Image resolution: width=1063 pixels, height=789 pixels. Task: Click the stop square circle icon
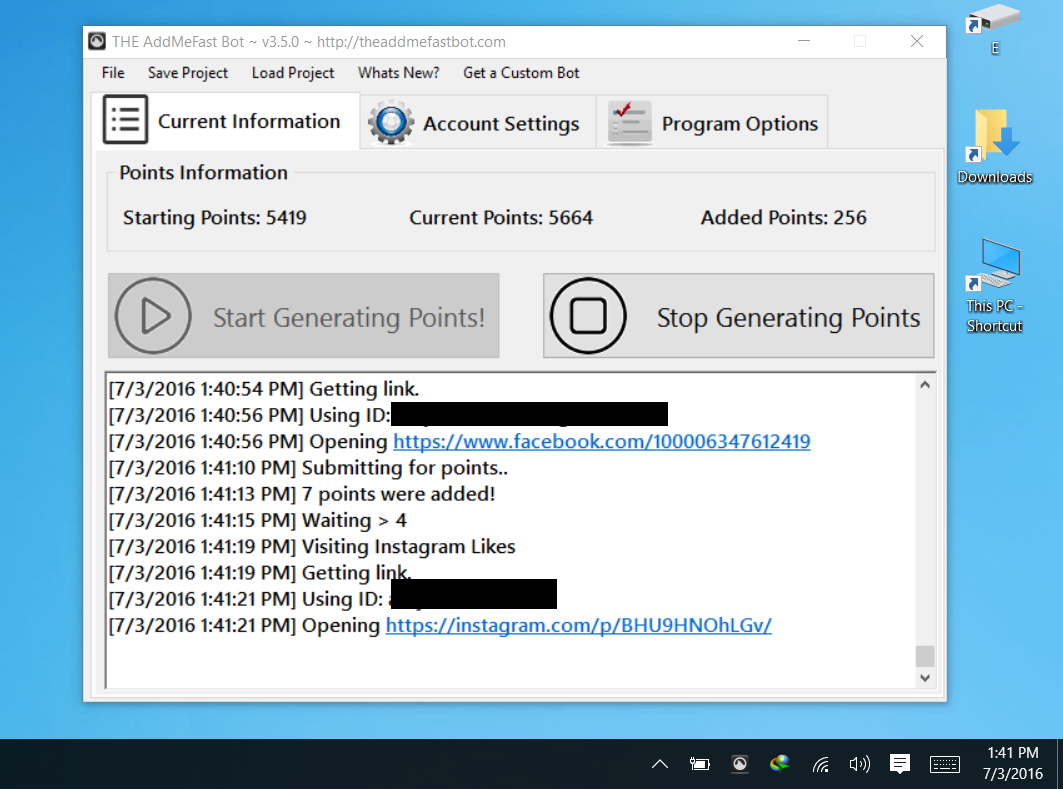(588, 316)
